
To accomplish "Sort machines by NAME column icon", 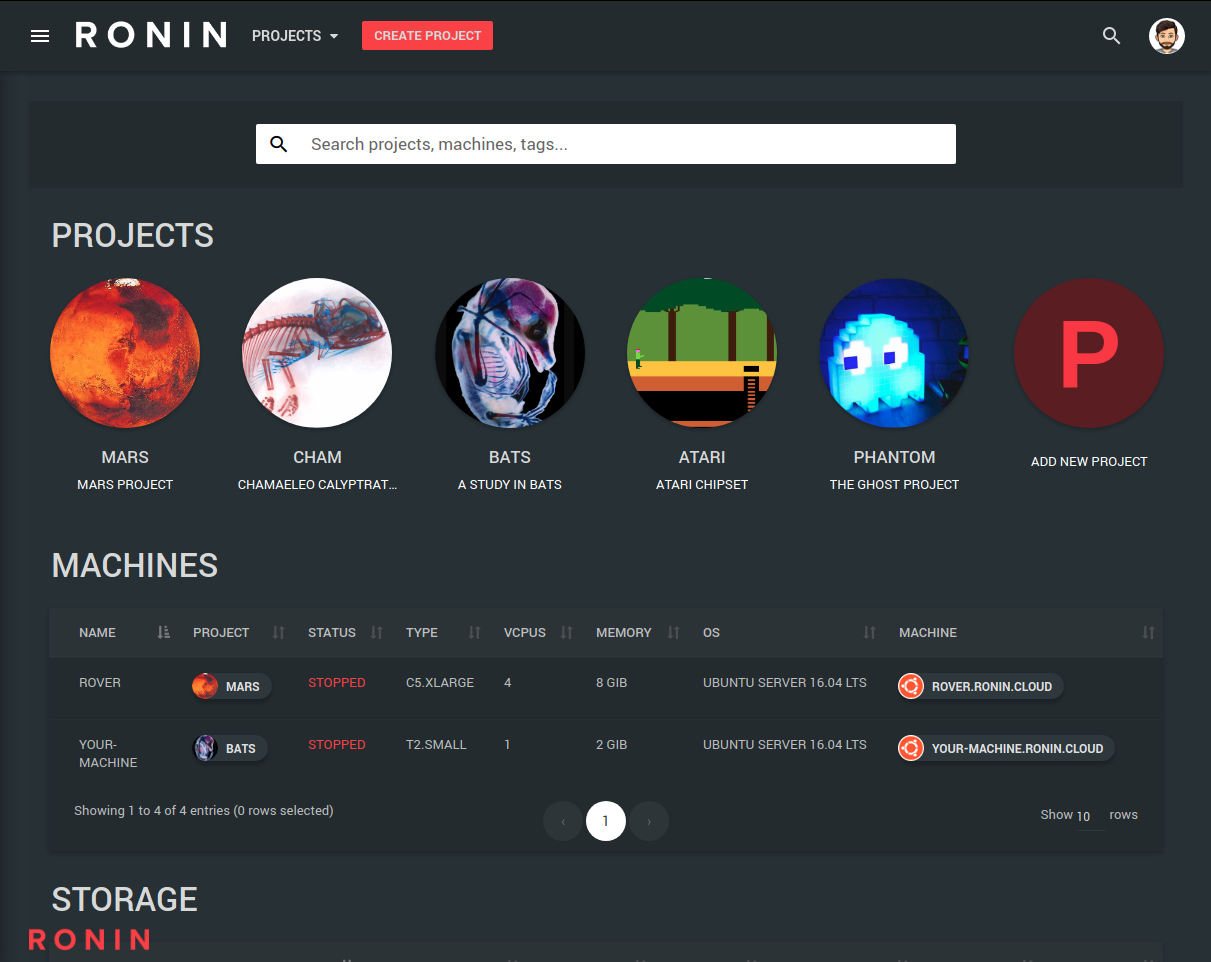I will [x=164, y=632].
